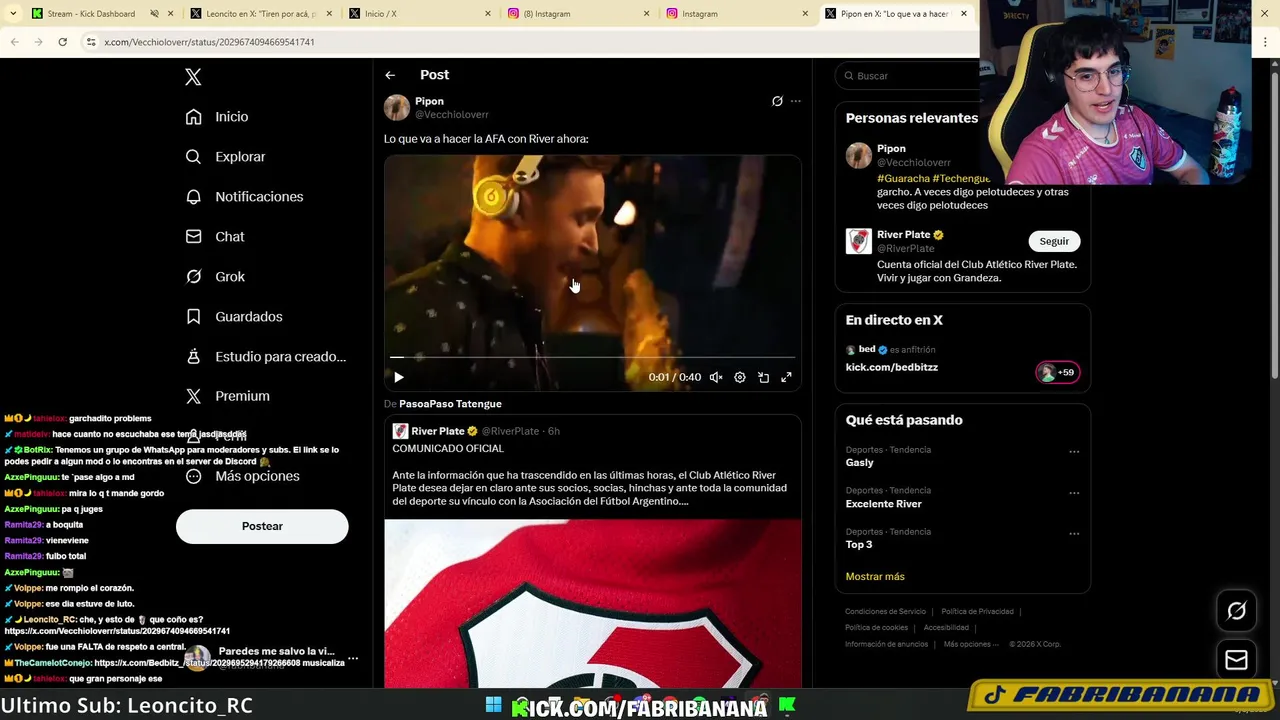This screenshot has height=720, width=1280.
Task: Open Guardados bookmarks
Action: [234, 317]
